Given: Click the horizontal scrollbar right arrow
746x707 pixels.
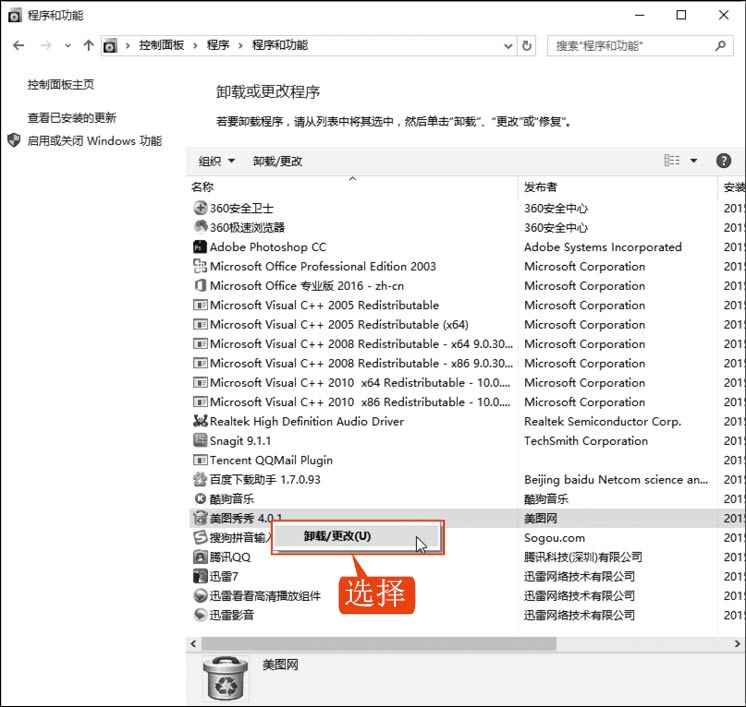Looking at the screenshot, I should 737,644.
